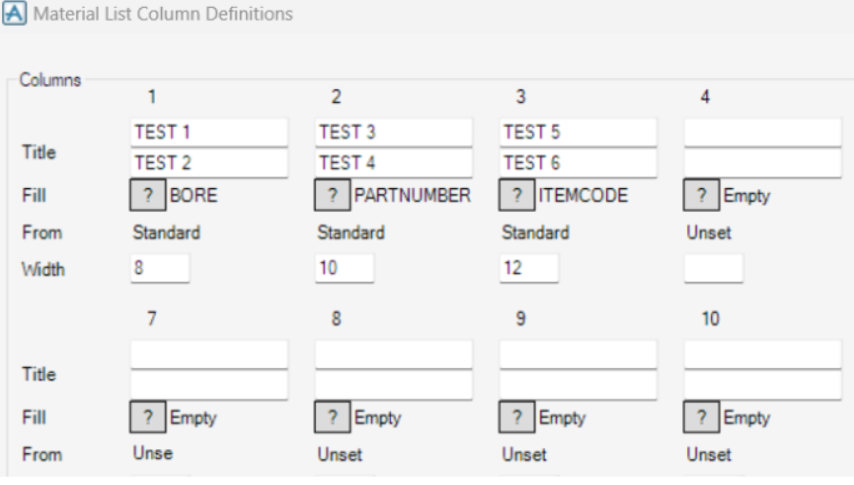
Task: Click the empty Width field of column 4
Action: click(713, 268)
